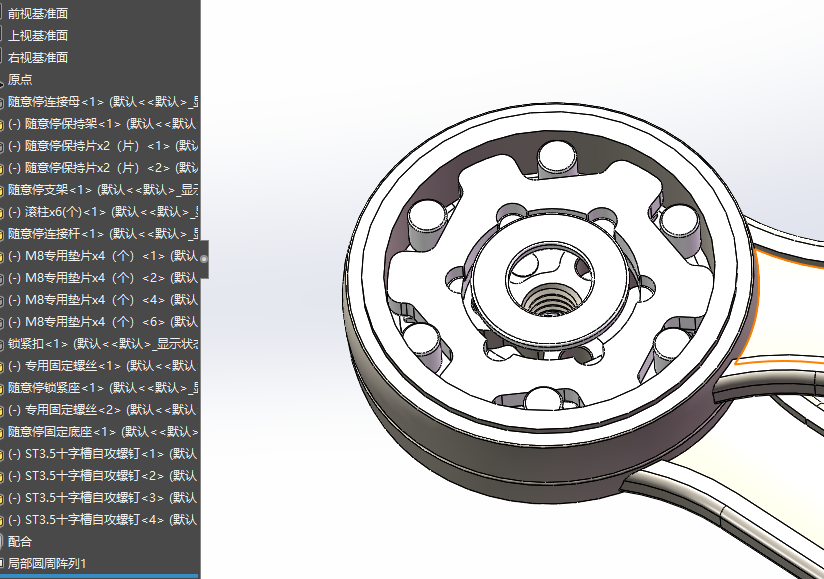Select 随意停保持片x2（片）<2> in the tree
The width and height of the screenshot is (824, 579).
[x=103, y=168]
